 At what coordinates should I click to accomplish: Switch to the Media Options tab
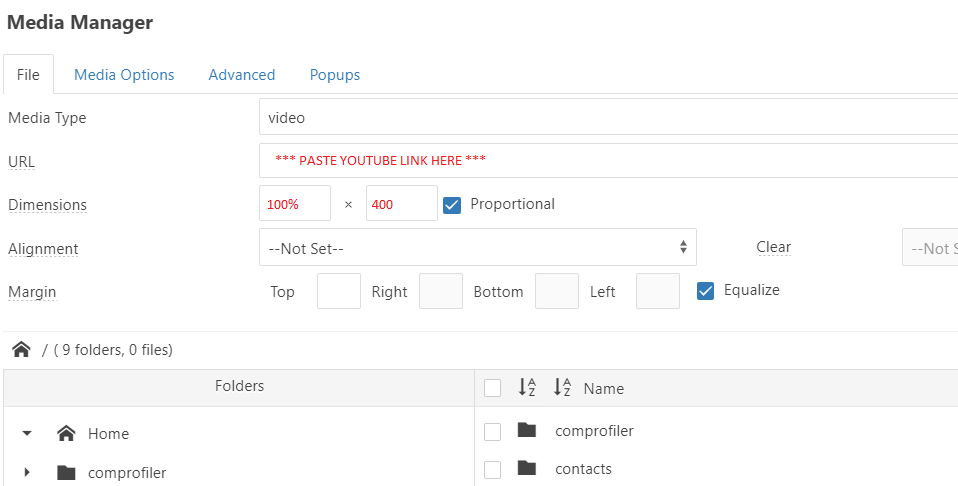pos(124,75)
